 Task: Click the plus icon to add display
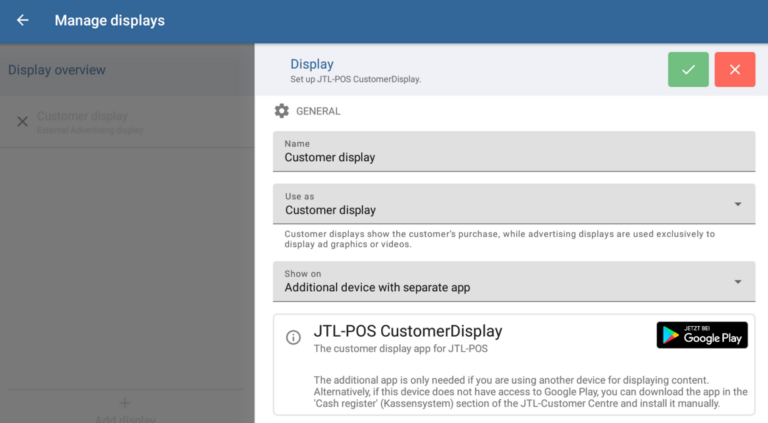(x=124, y=403)
